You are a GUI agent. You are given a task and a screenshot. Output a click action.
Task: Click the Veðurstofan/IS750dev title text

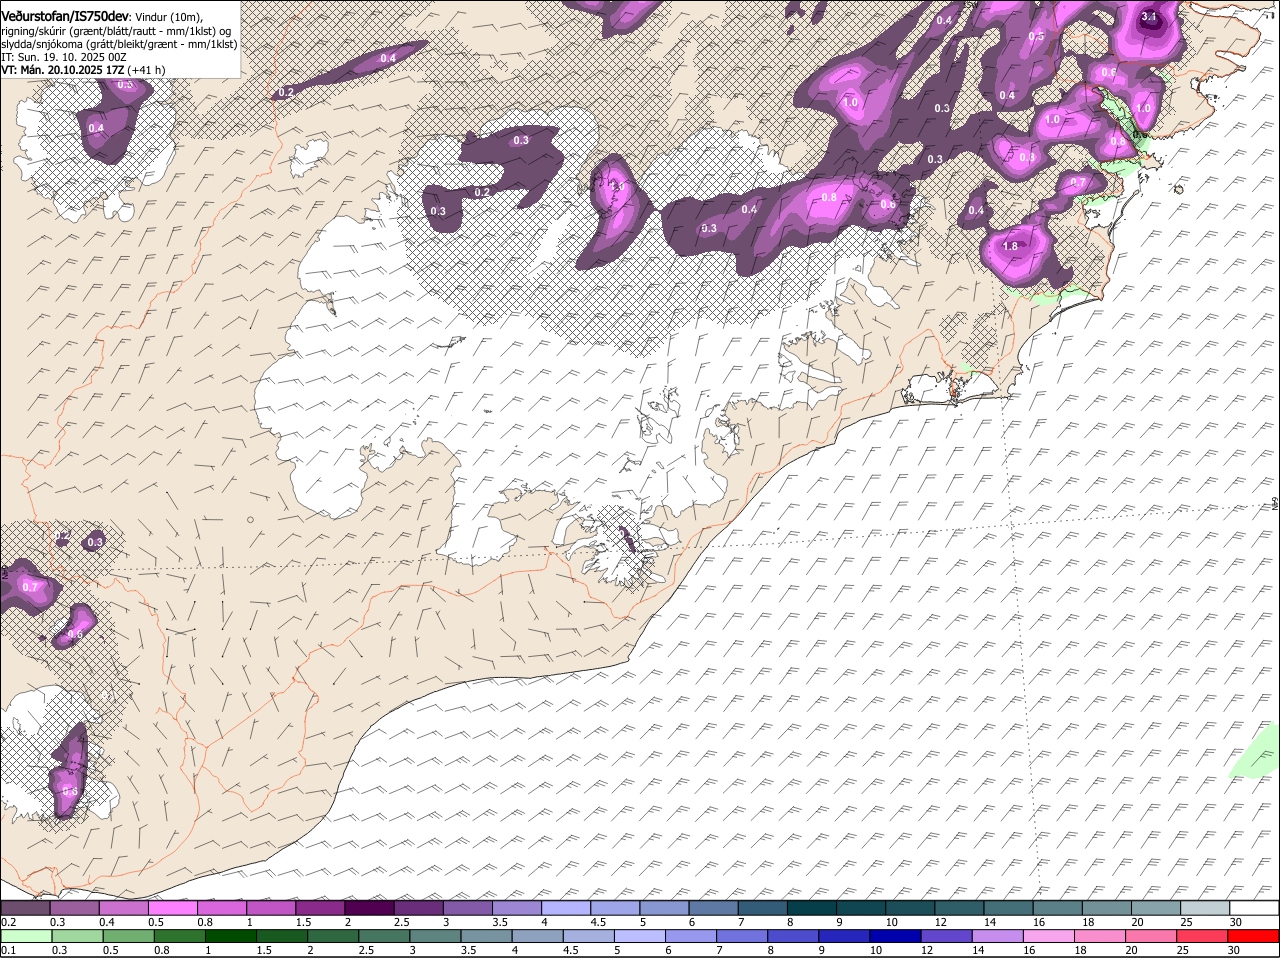click(x=65, y=17)
